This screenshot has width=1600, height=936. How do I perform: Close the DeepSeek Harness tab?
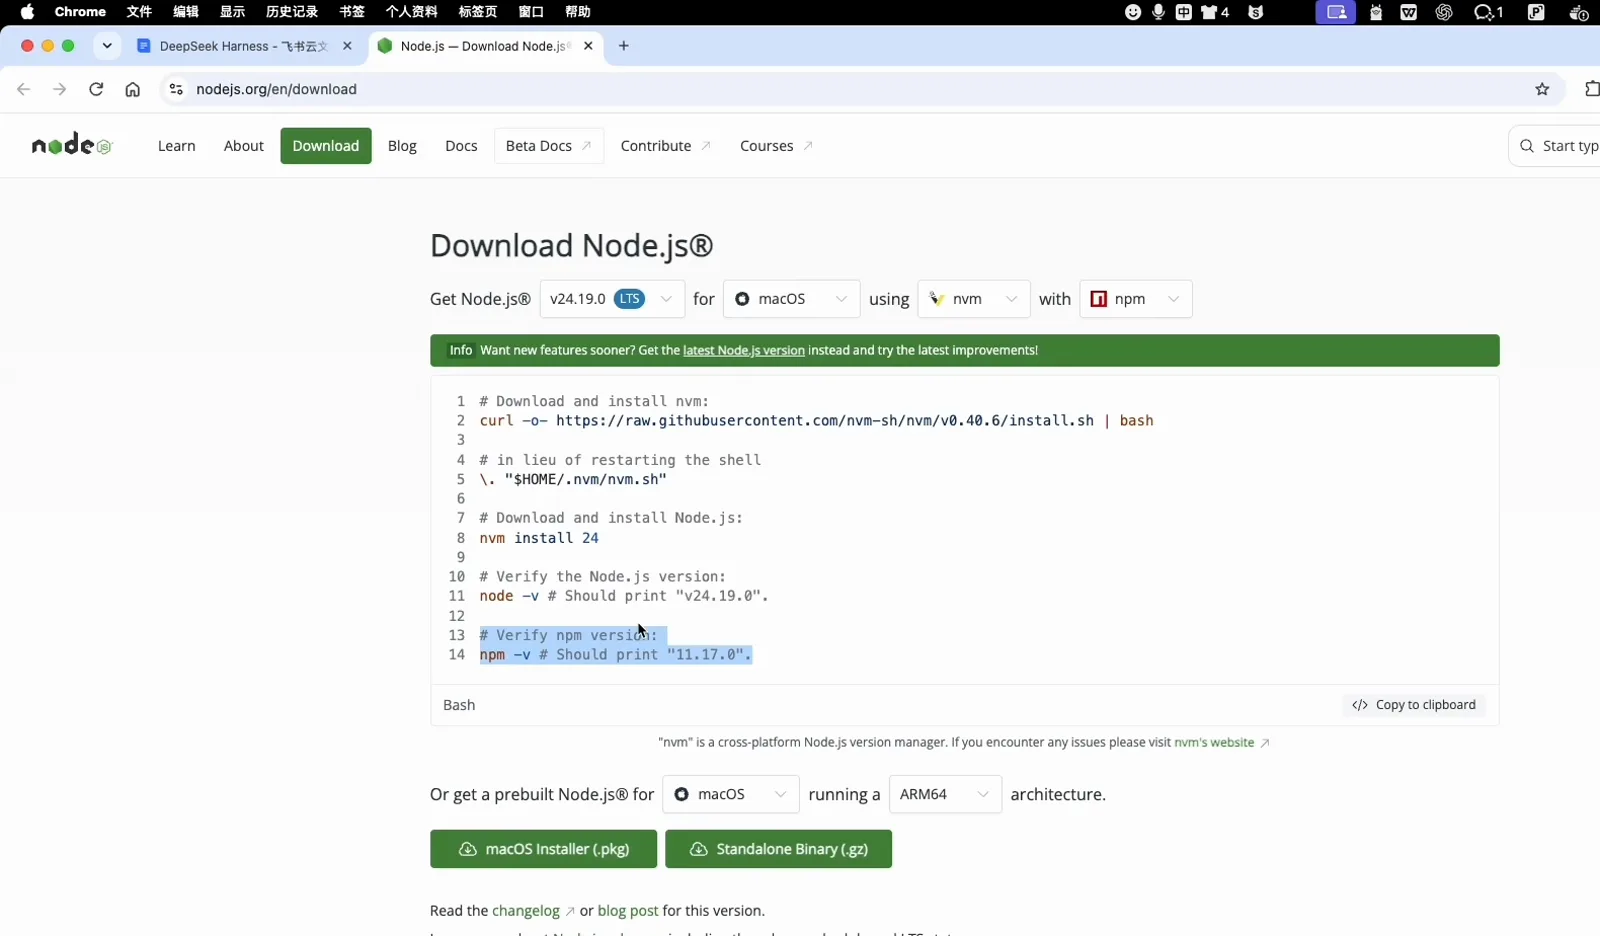point(347,46)
